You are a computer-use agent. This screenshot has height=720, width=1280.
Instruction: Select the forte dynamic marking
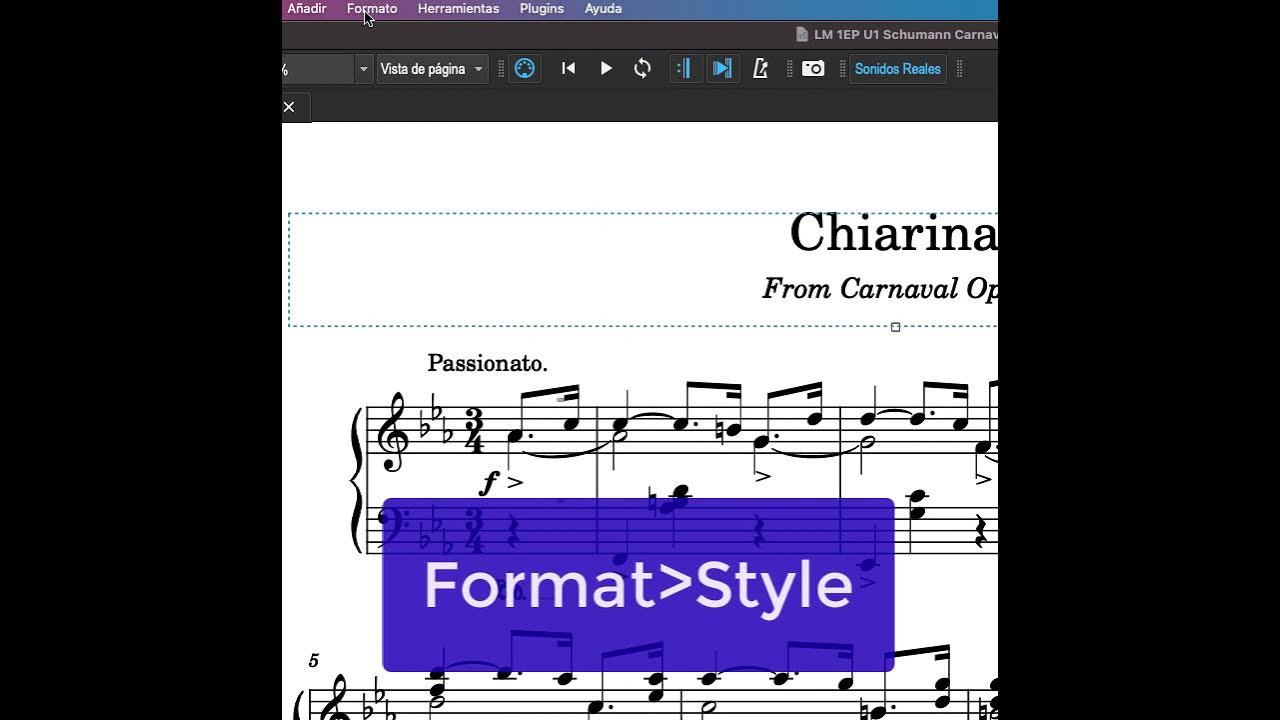click(489, 484)
